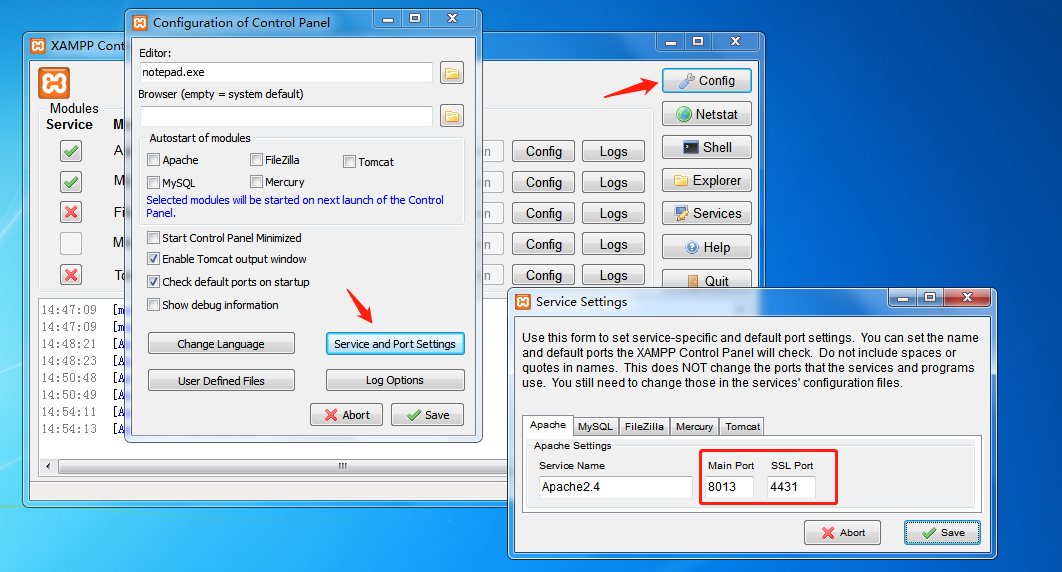Enable Tomcat autostart checkbox
Image resolution: width=1062 pixels, height=572 pixels.
(349, 162)
